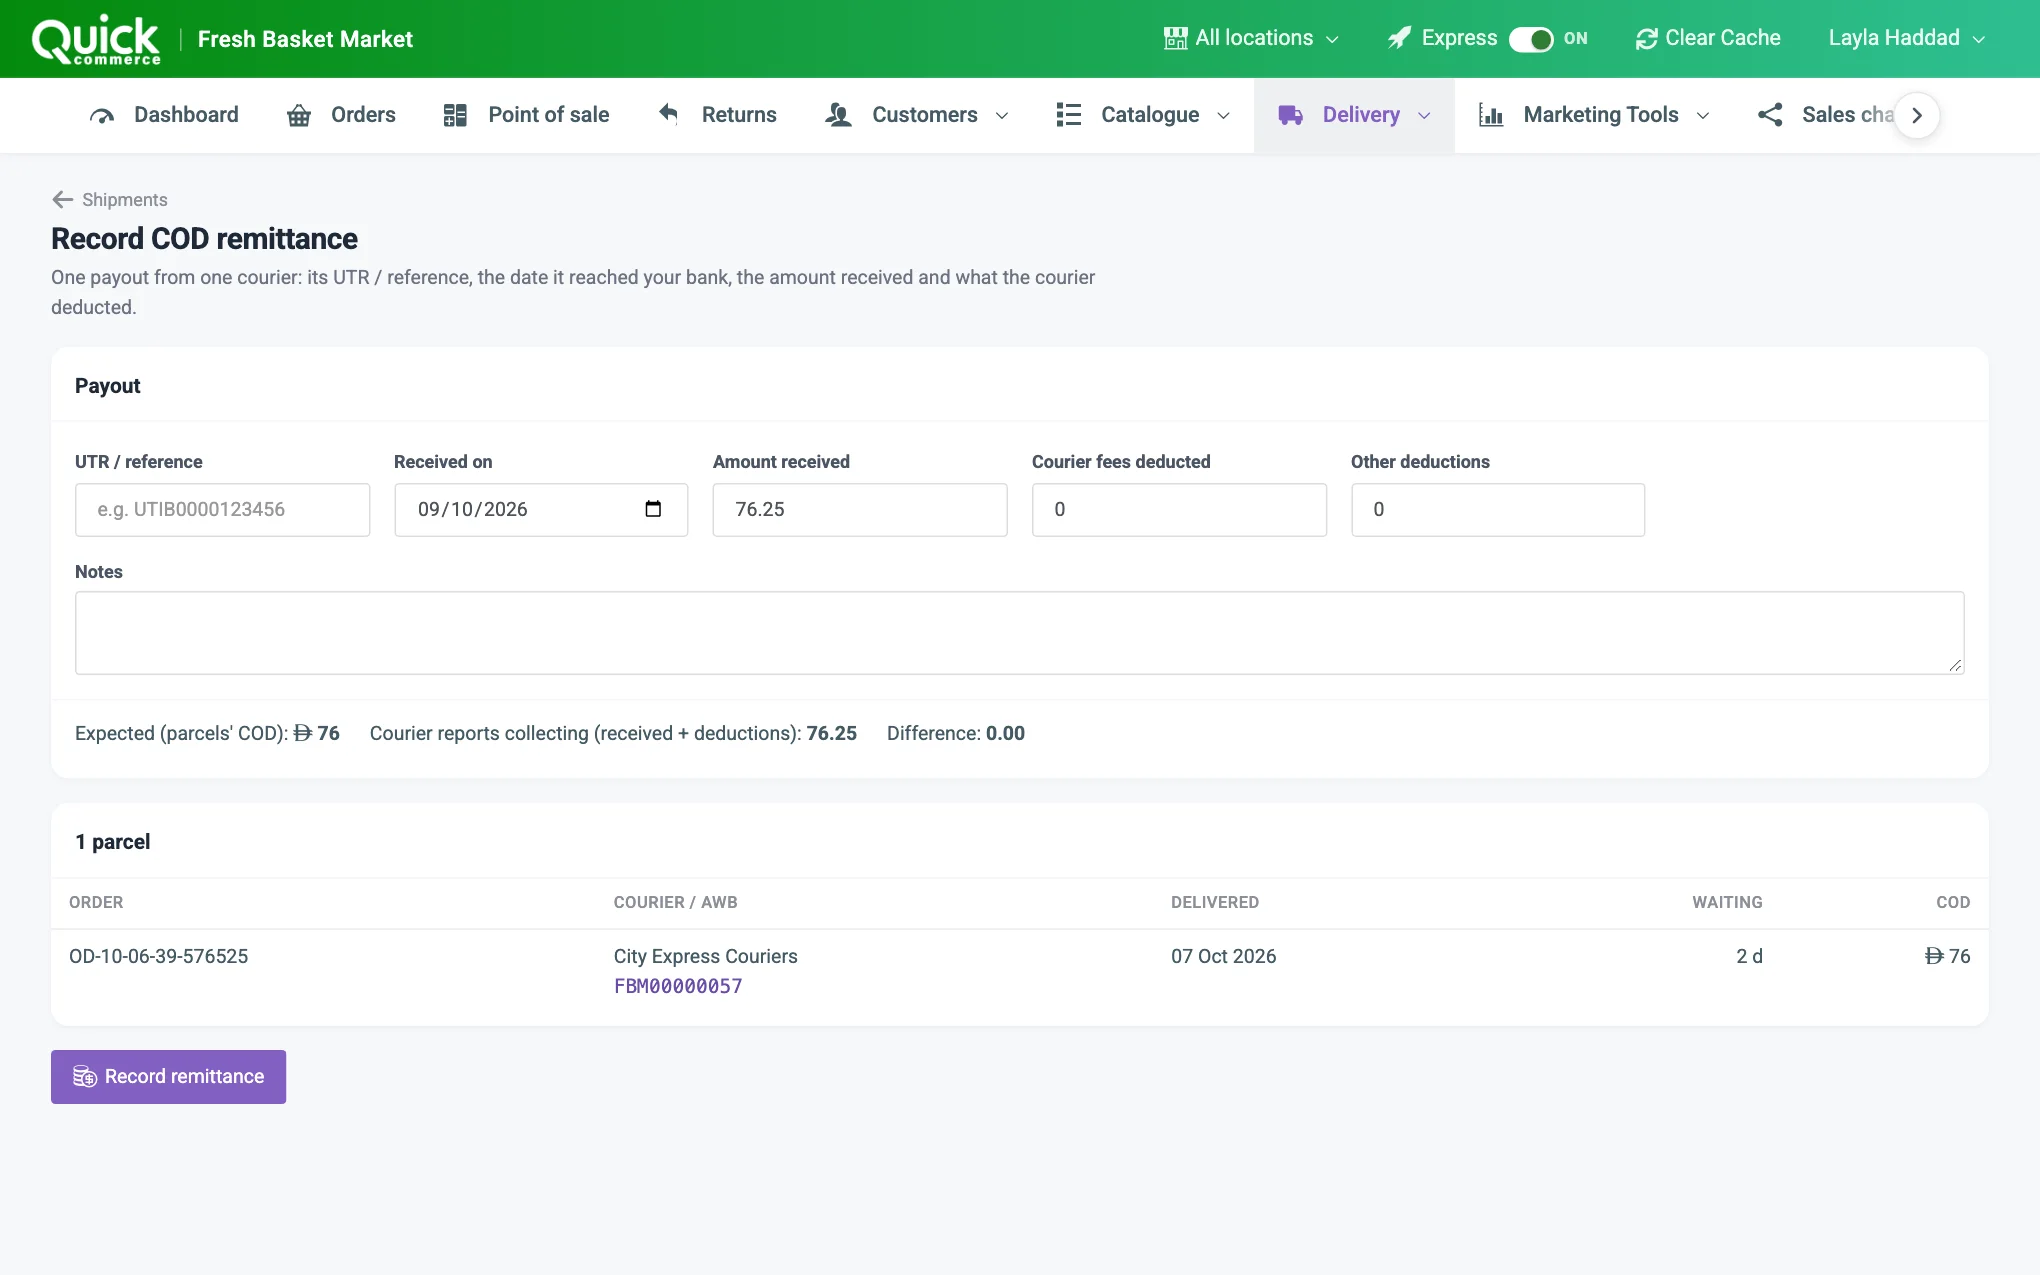The height and width of the screenshot is (1275, 2040).
Task: Click inside the Notes text area
Action: [1020, 633]
